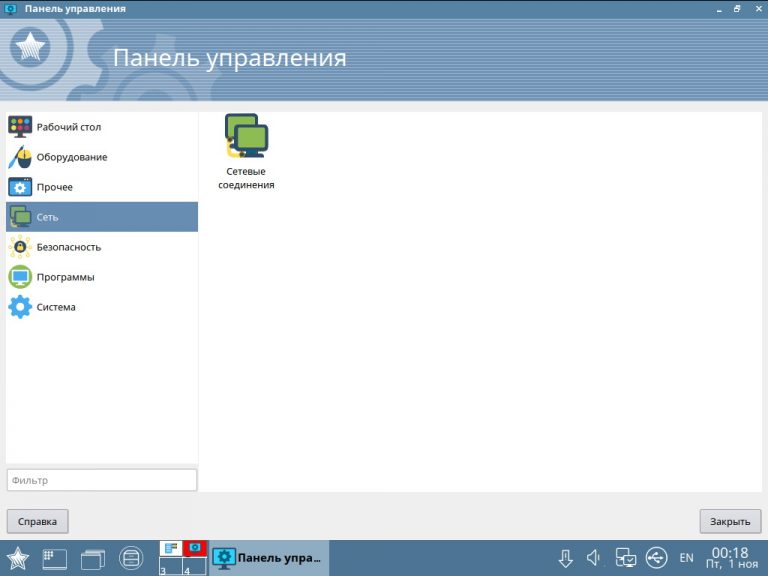Switch to virtual desktop 3
Image resolution: width=768 pixels, height=576 pixels.
[170, 566]
